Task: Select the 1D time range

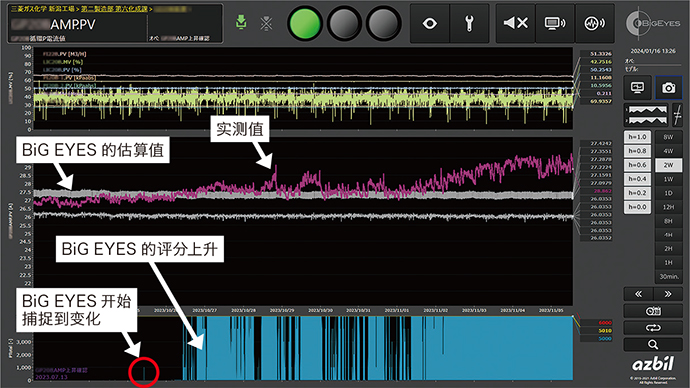Action: point(668,193)
